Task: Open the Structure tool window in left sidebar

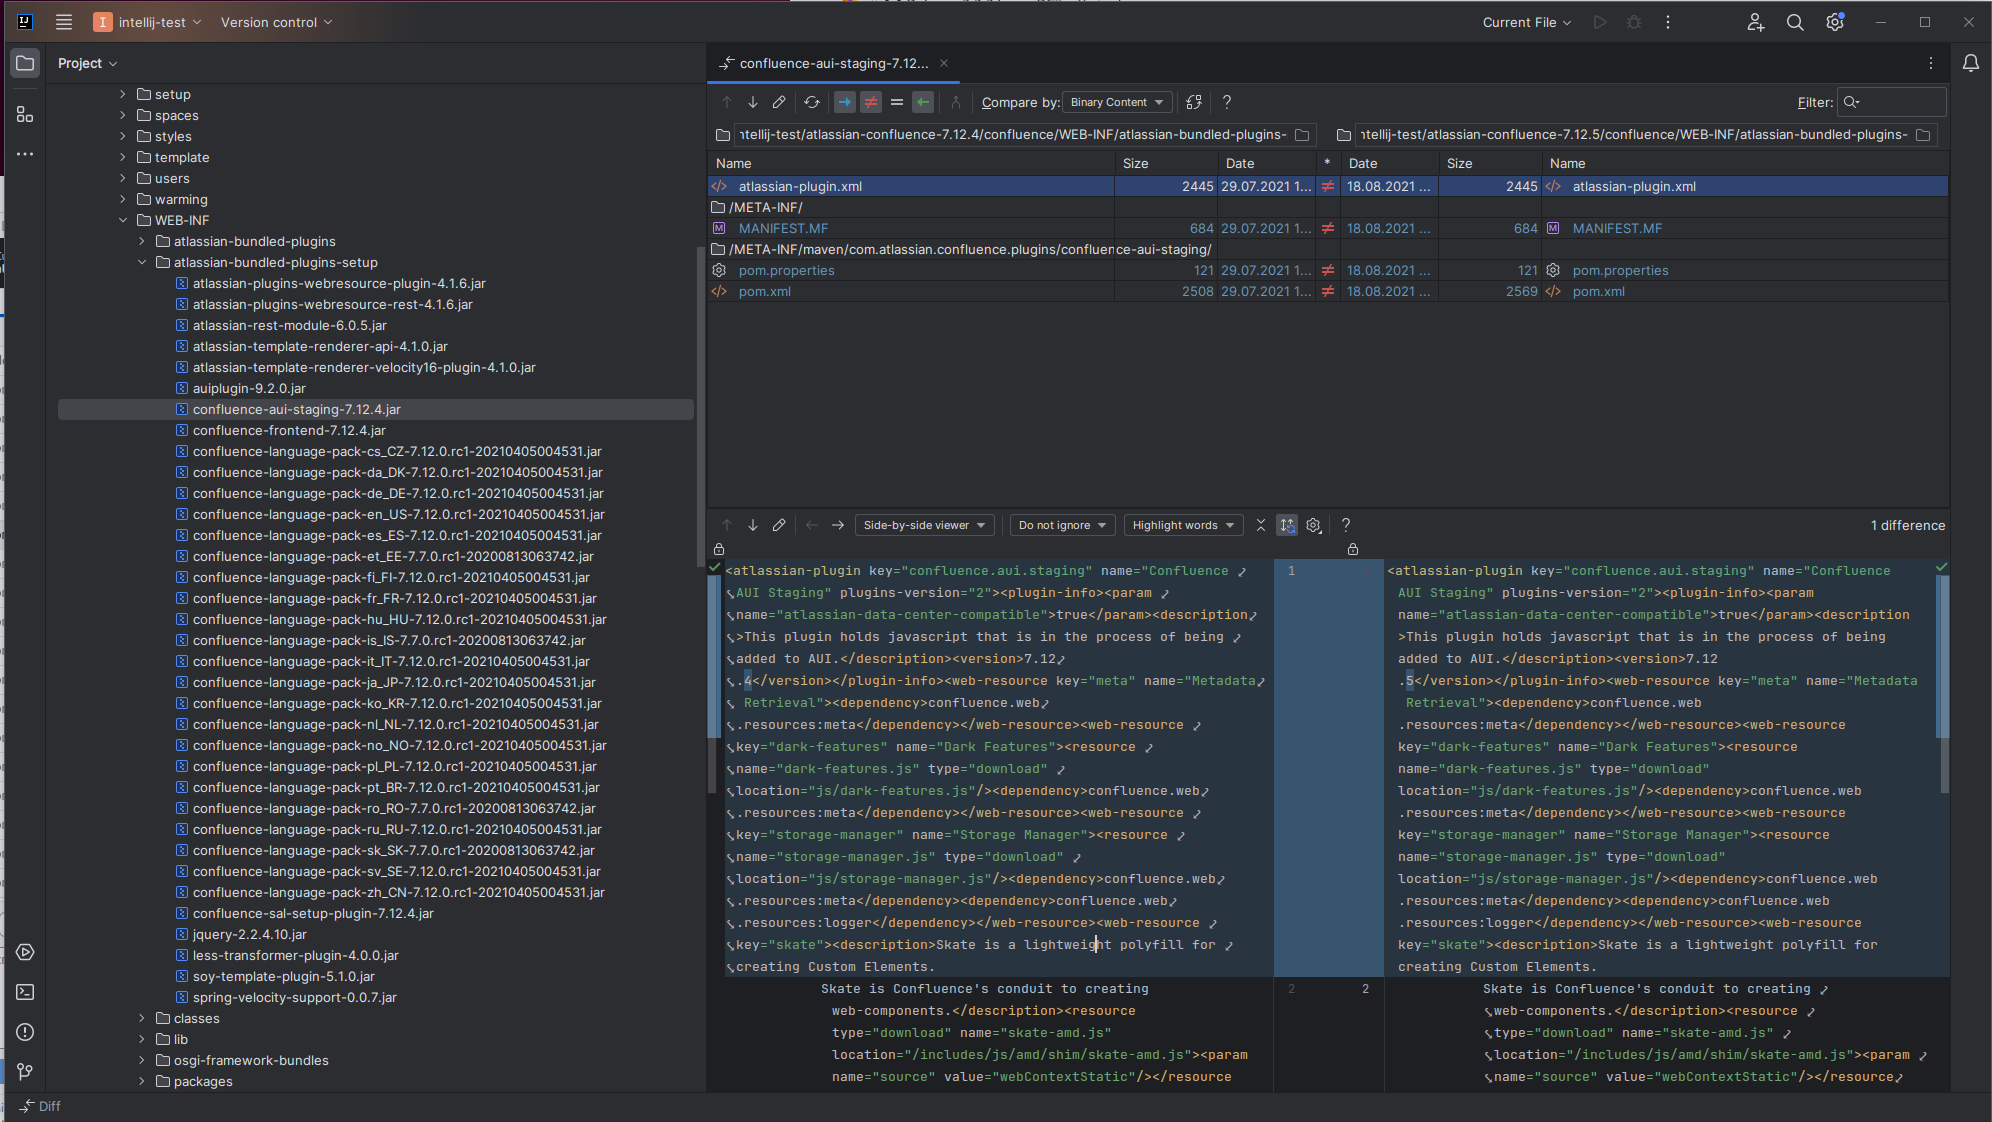Action: (x=25, y=114)
